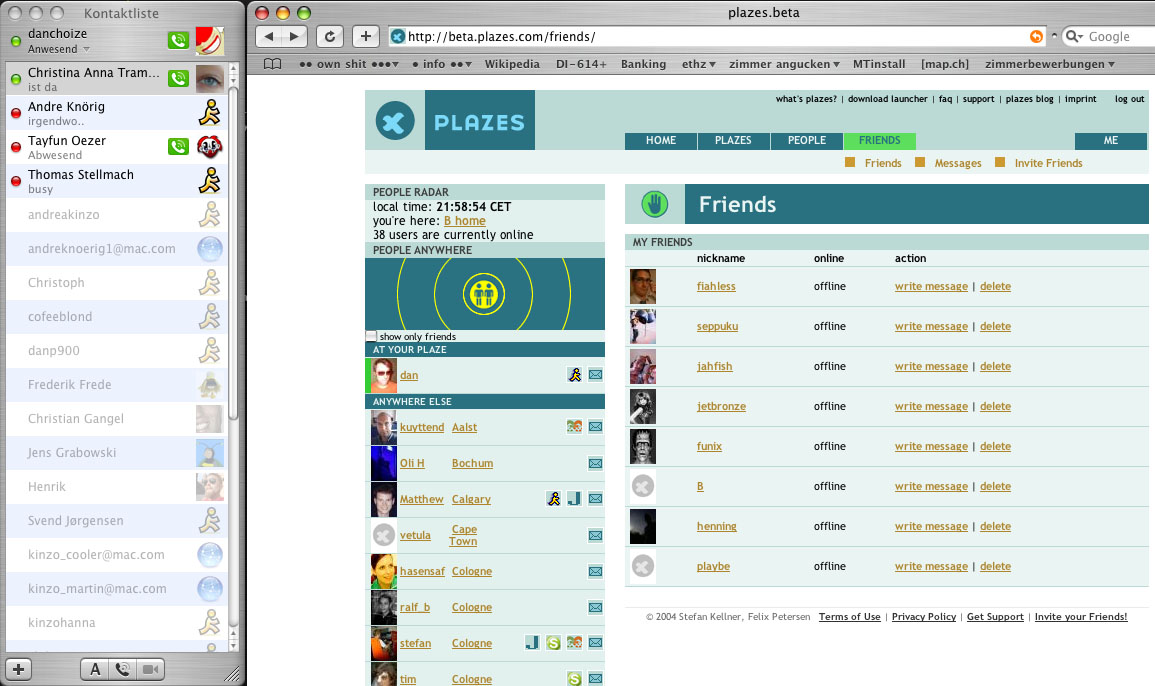
Task: Open the Banking bookmark
Action: click(x=643, y=64)
